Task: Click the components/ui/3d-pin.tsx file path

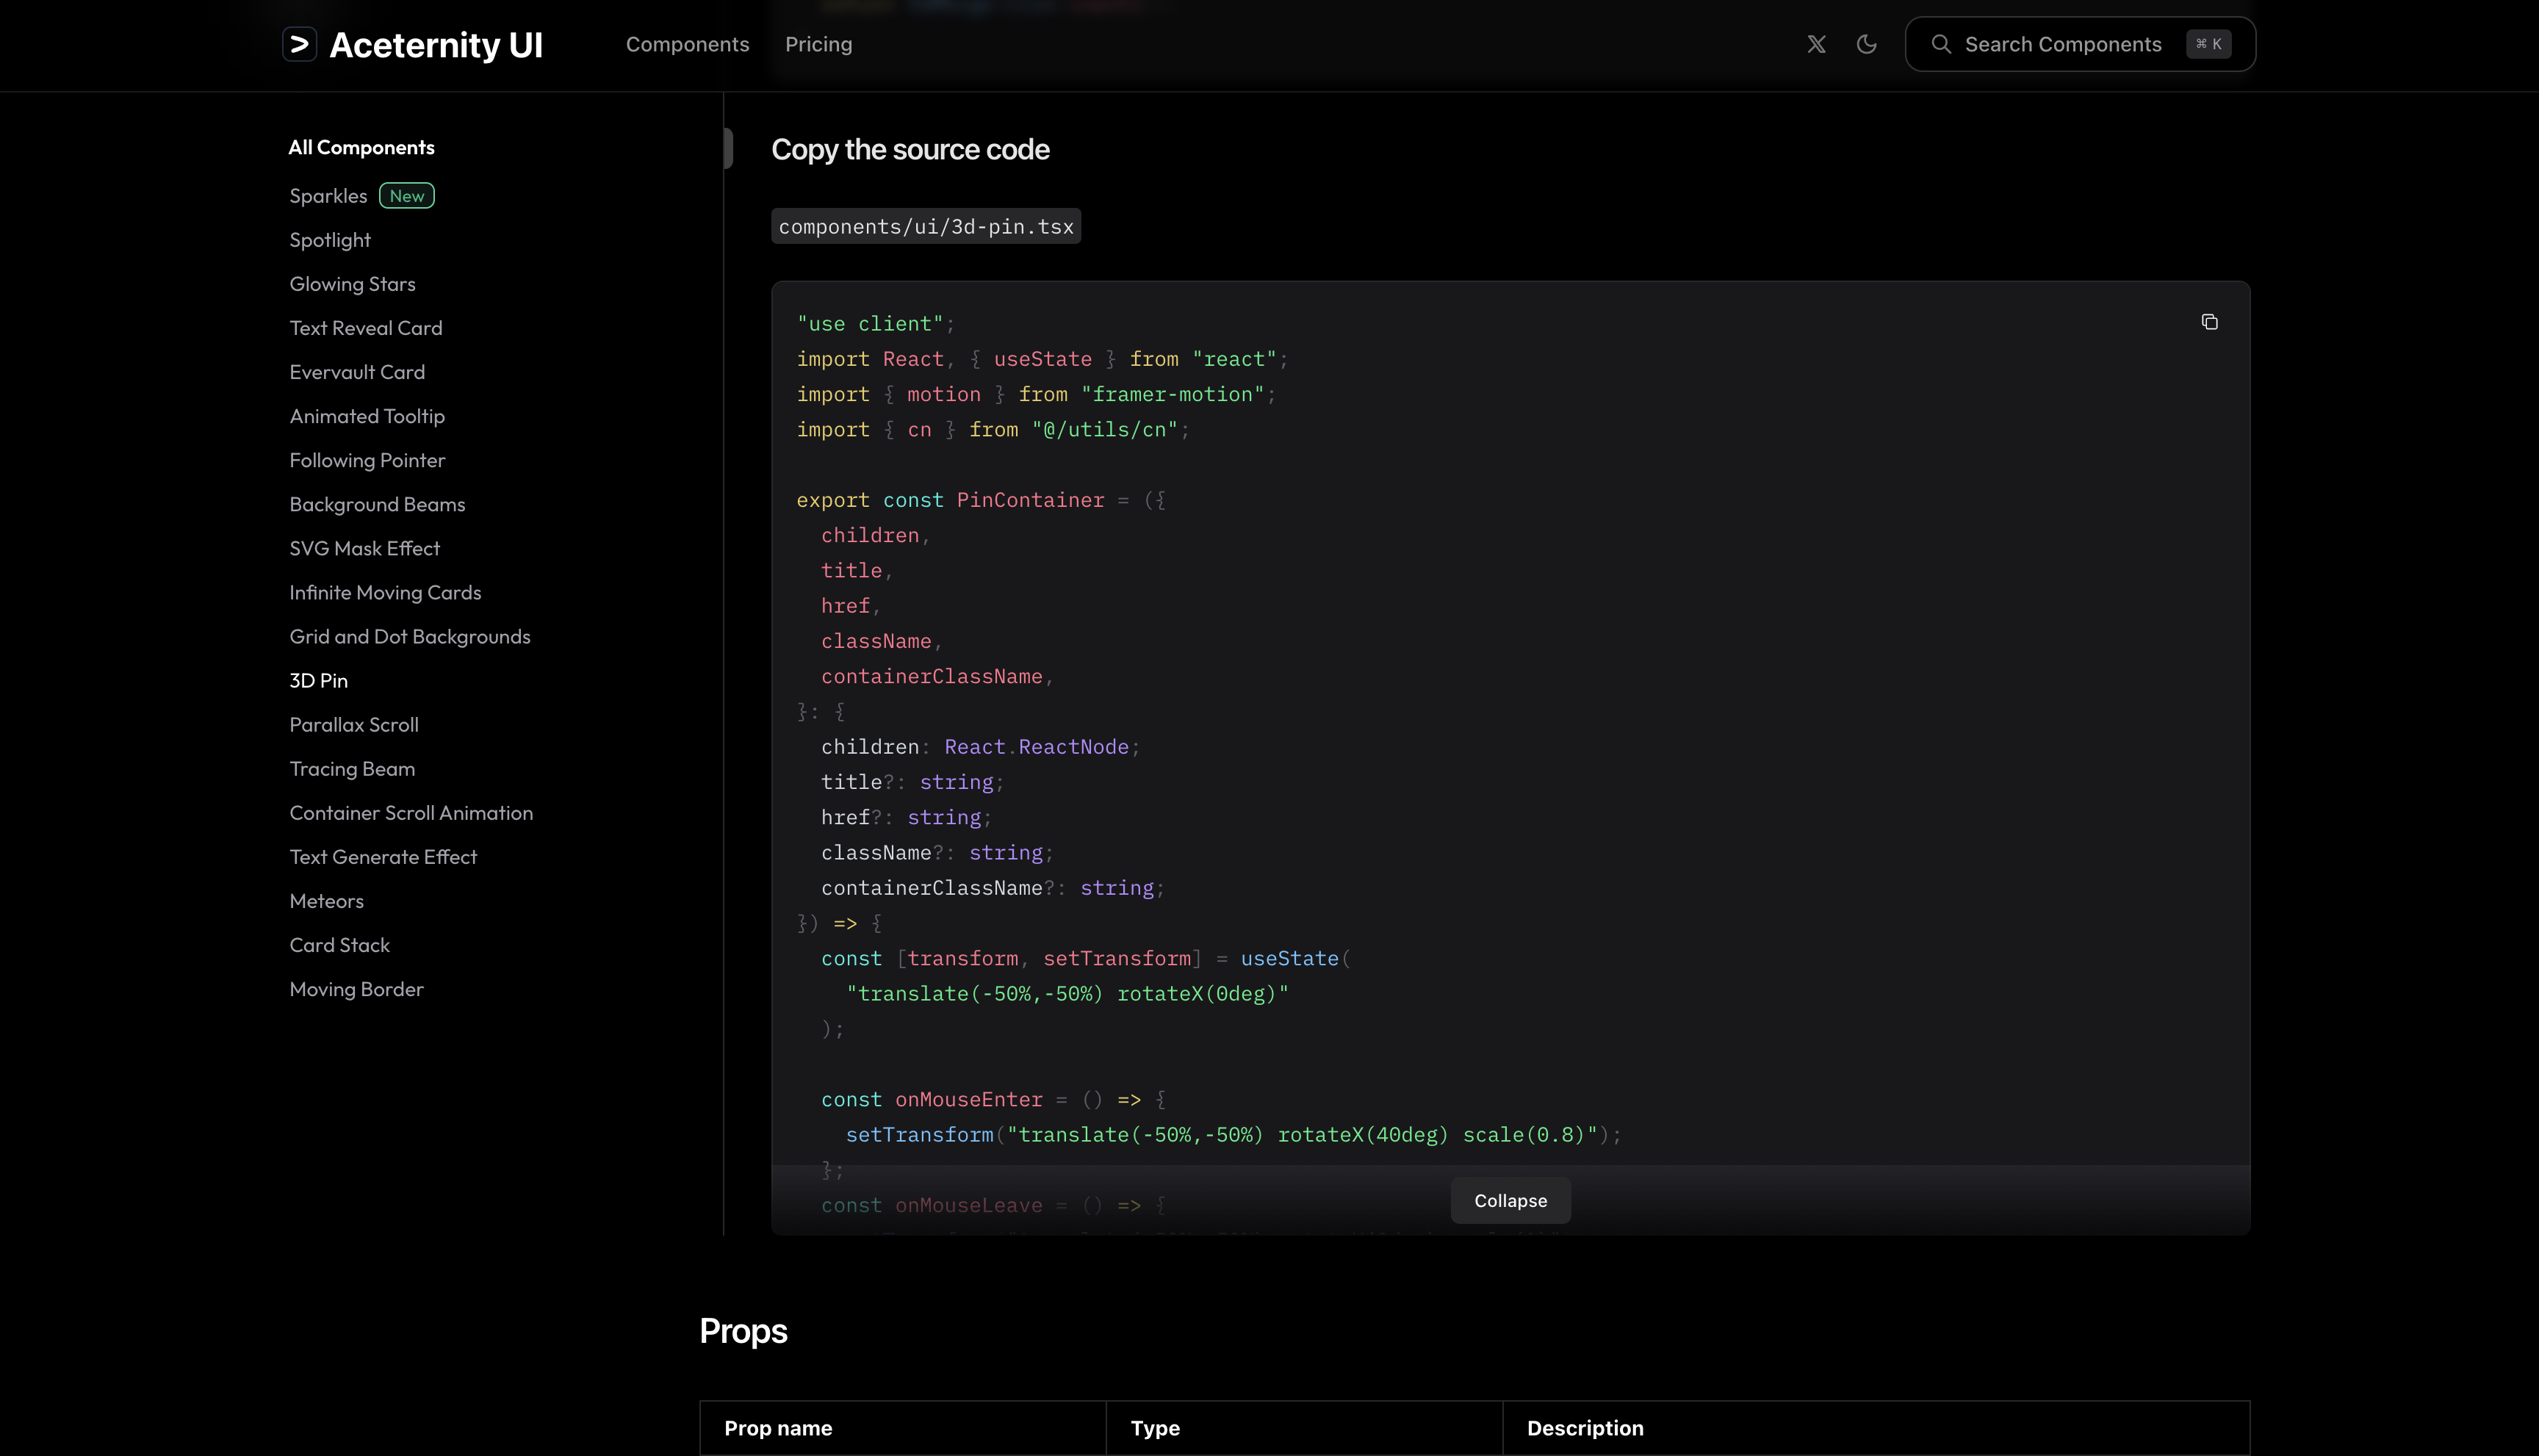Action: (x=926, y=226)
